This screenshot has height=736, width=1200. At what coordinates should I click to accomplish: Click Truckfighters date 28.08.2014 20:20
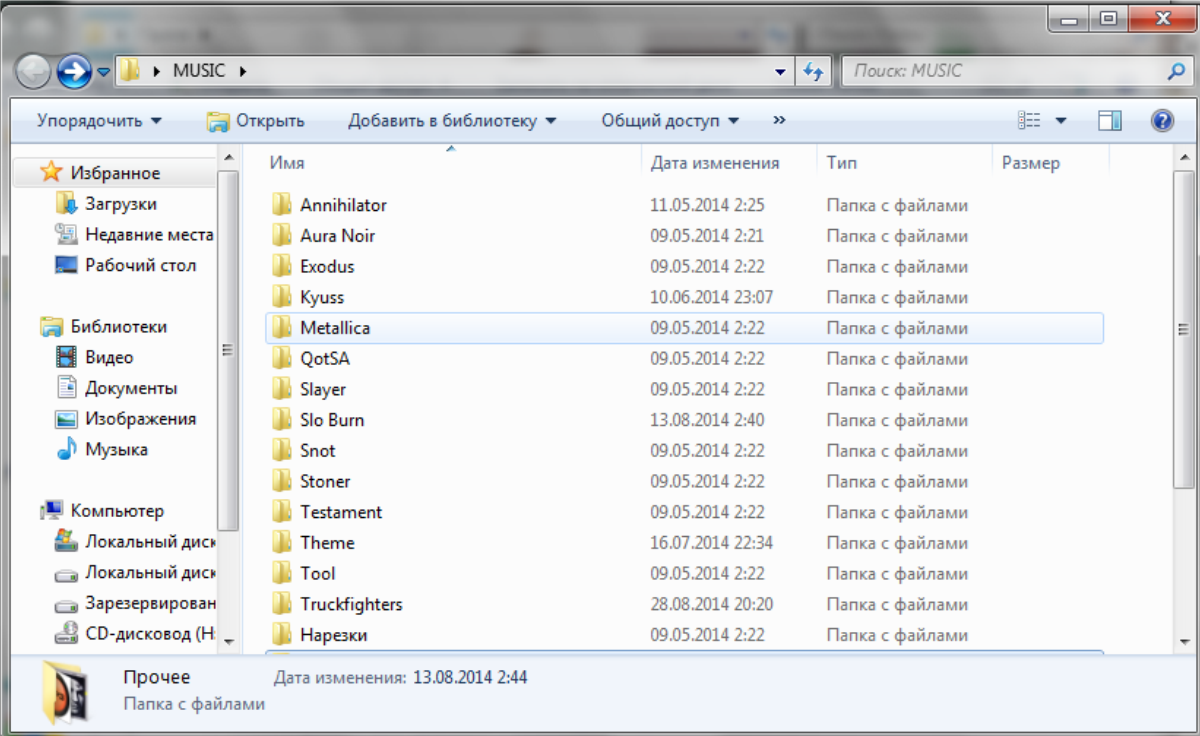tap(711, 605)
